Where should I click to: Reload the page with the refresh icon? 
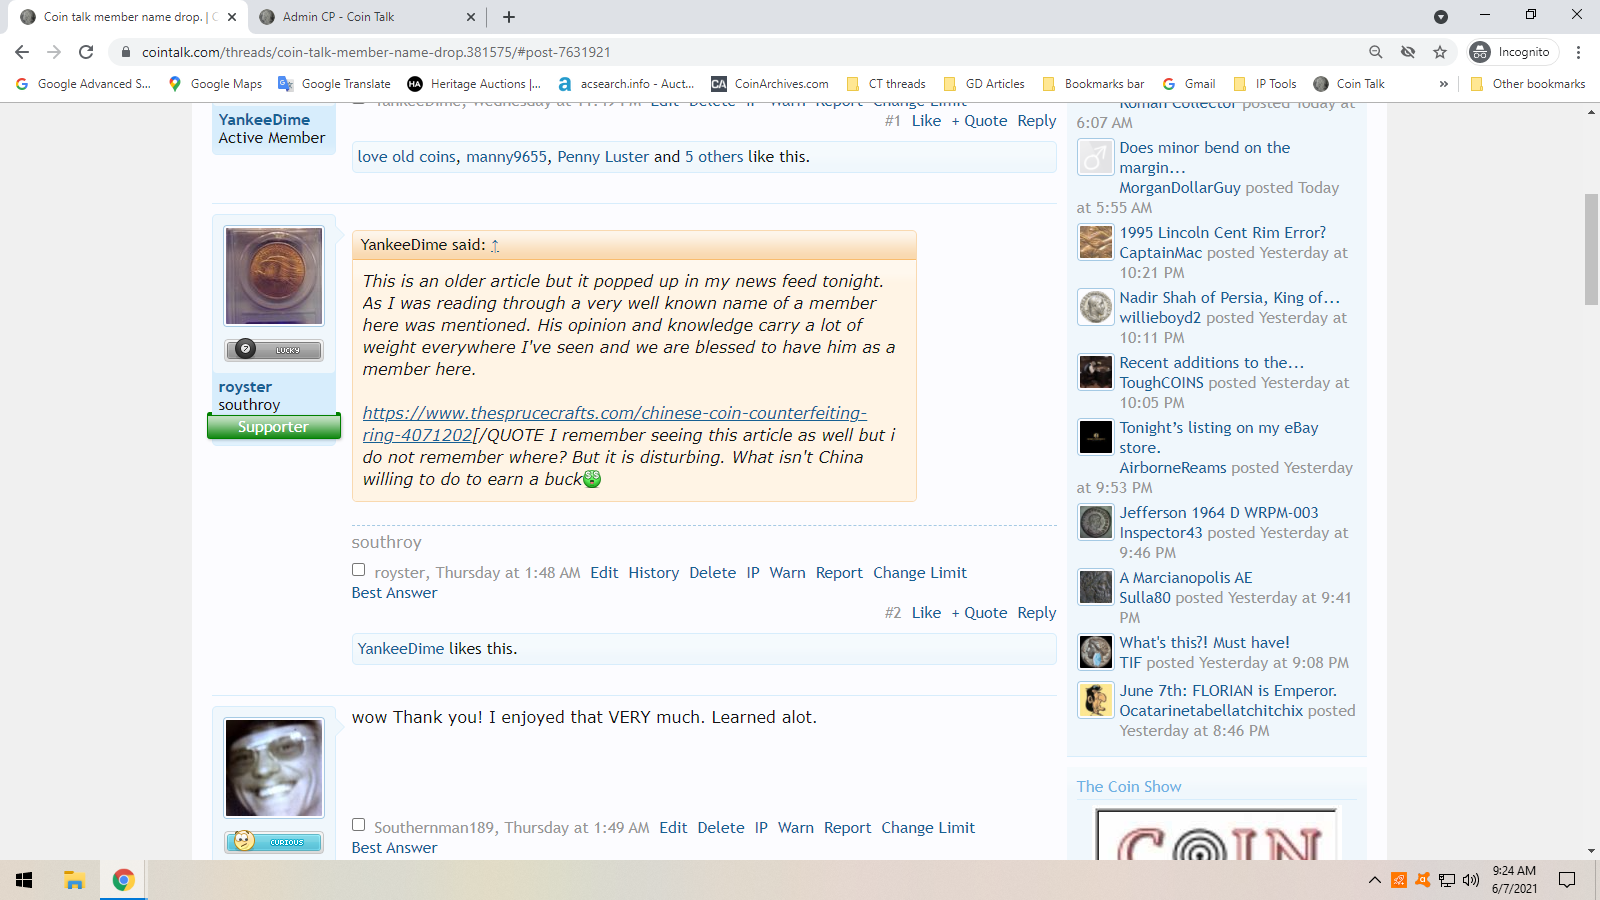[x=86, y=52]
